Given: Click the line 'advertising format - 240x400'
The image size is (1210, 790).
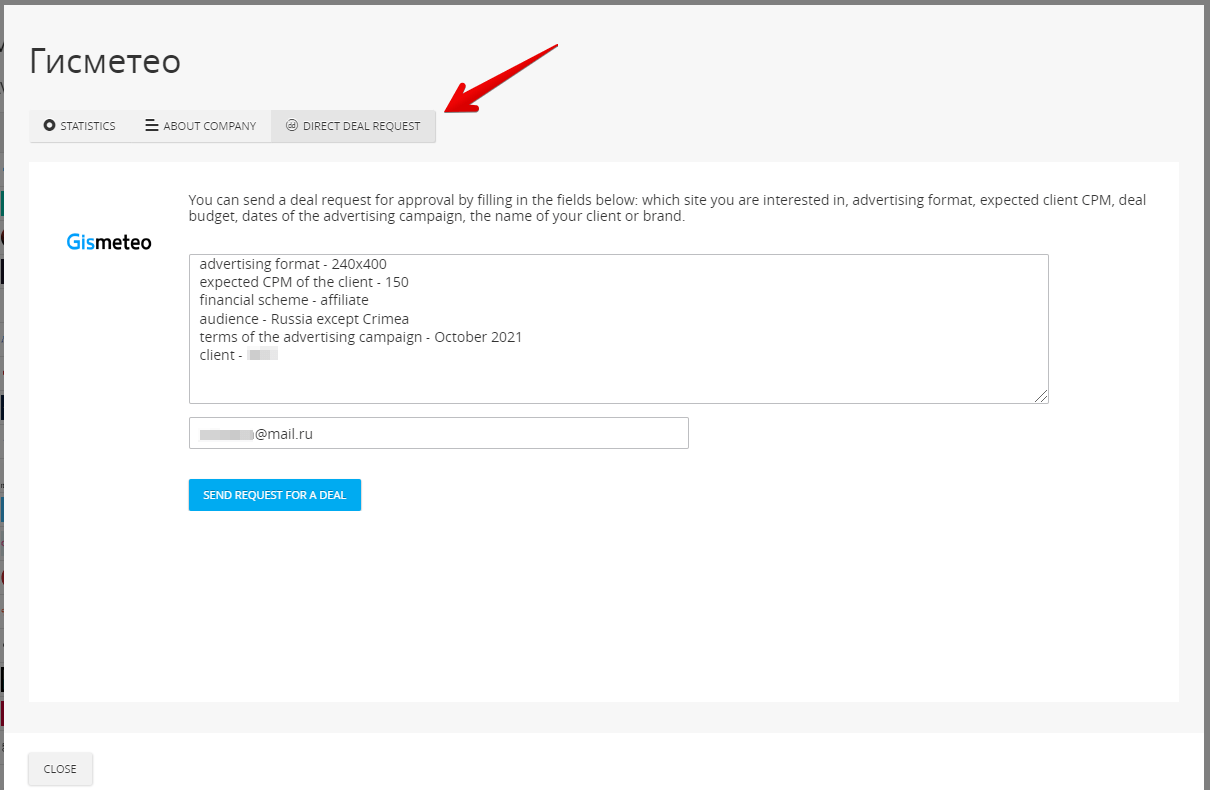Looking at the screenshot, I should tap(293, 264).
